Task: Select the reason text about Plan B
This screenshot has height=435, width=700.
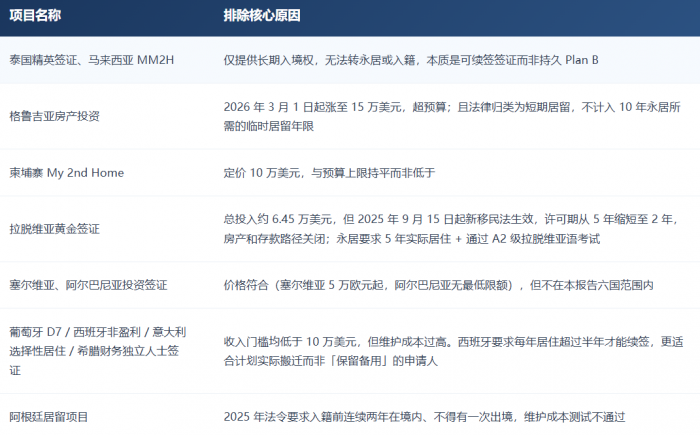Action: [x=411, y=60]
